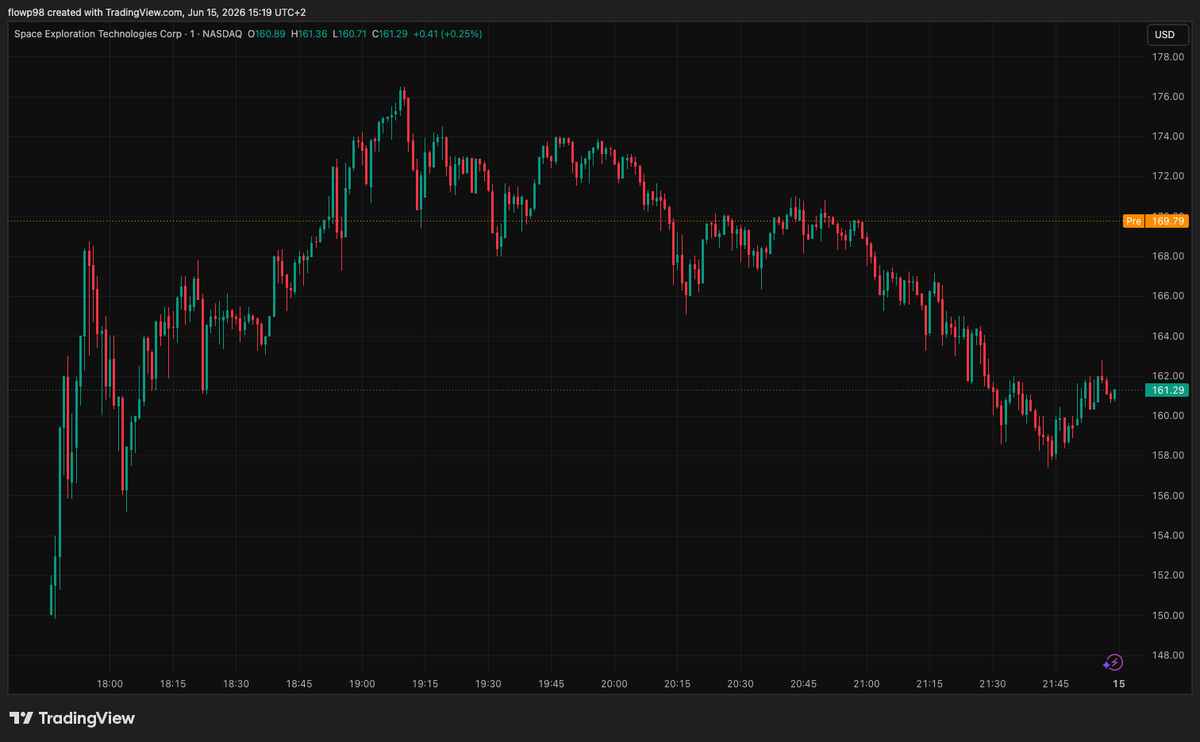The image size is (1200, 742).
Task: Click the 21:15 time axis label
Action: [x=929, y=684]
